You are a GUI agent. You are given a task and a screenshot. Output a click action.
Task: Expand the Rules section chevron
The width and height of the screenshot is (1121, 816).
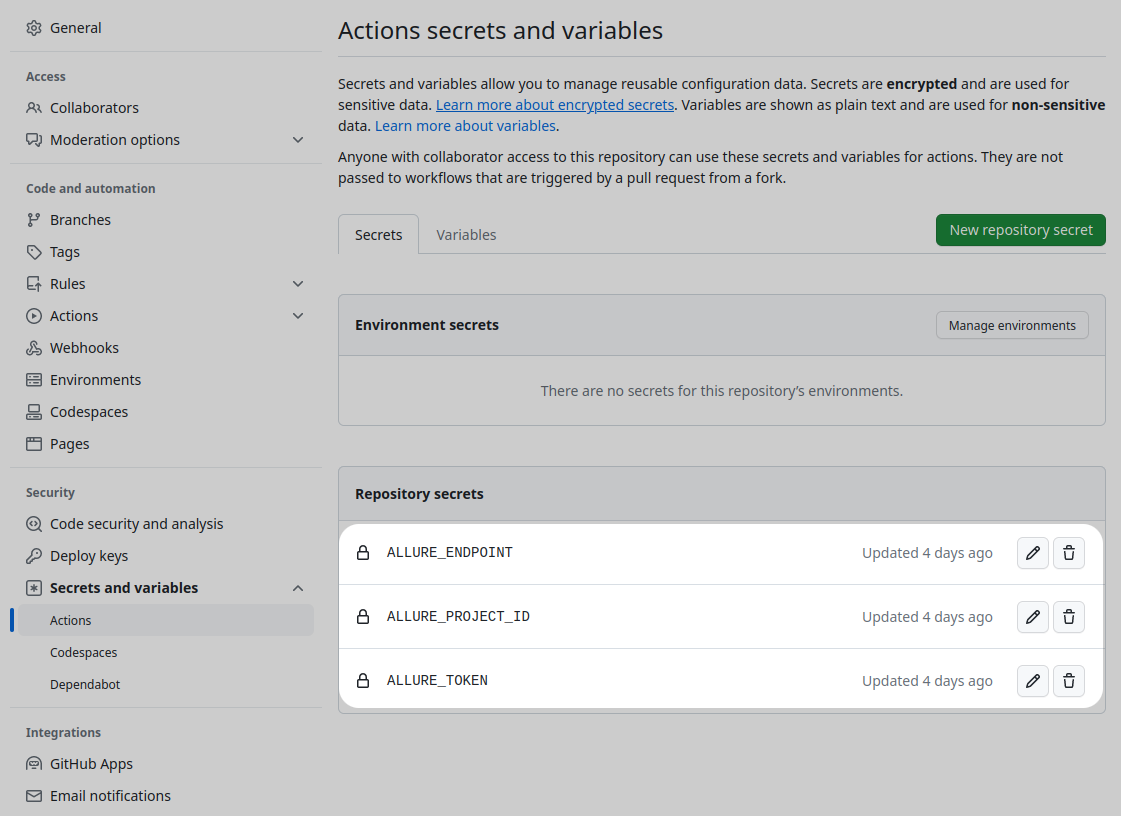pos(297,283)
